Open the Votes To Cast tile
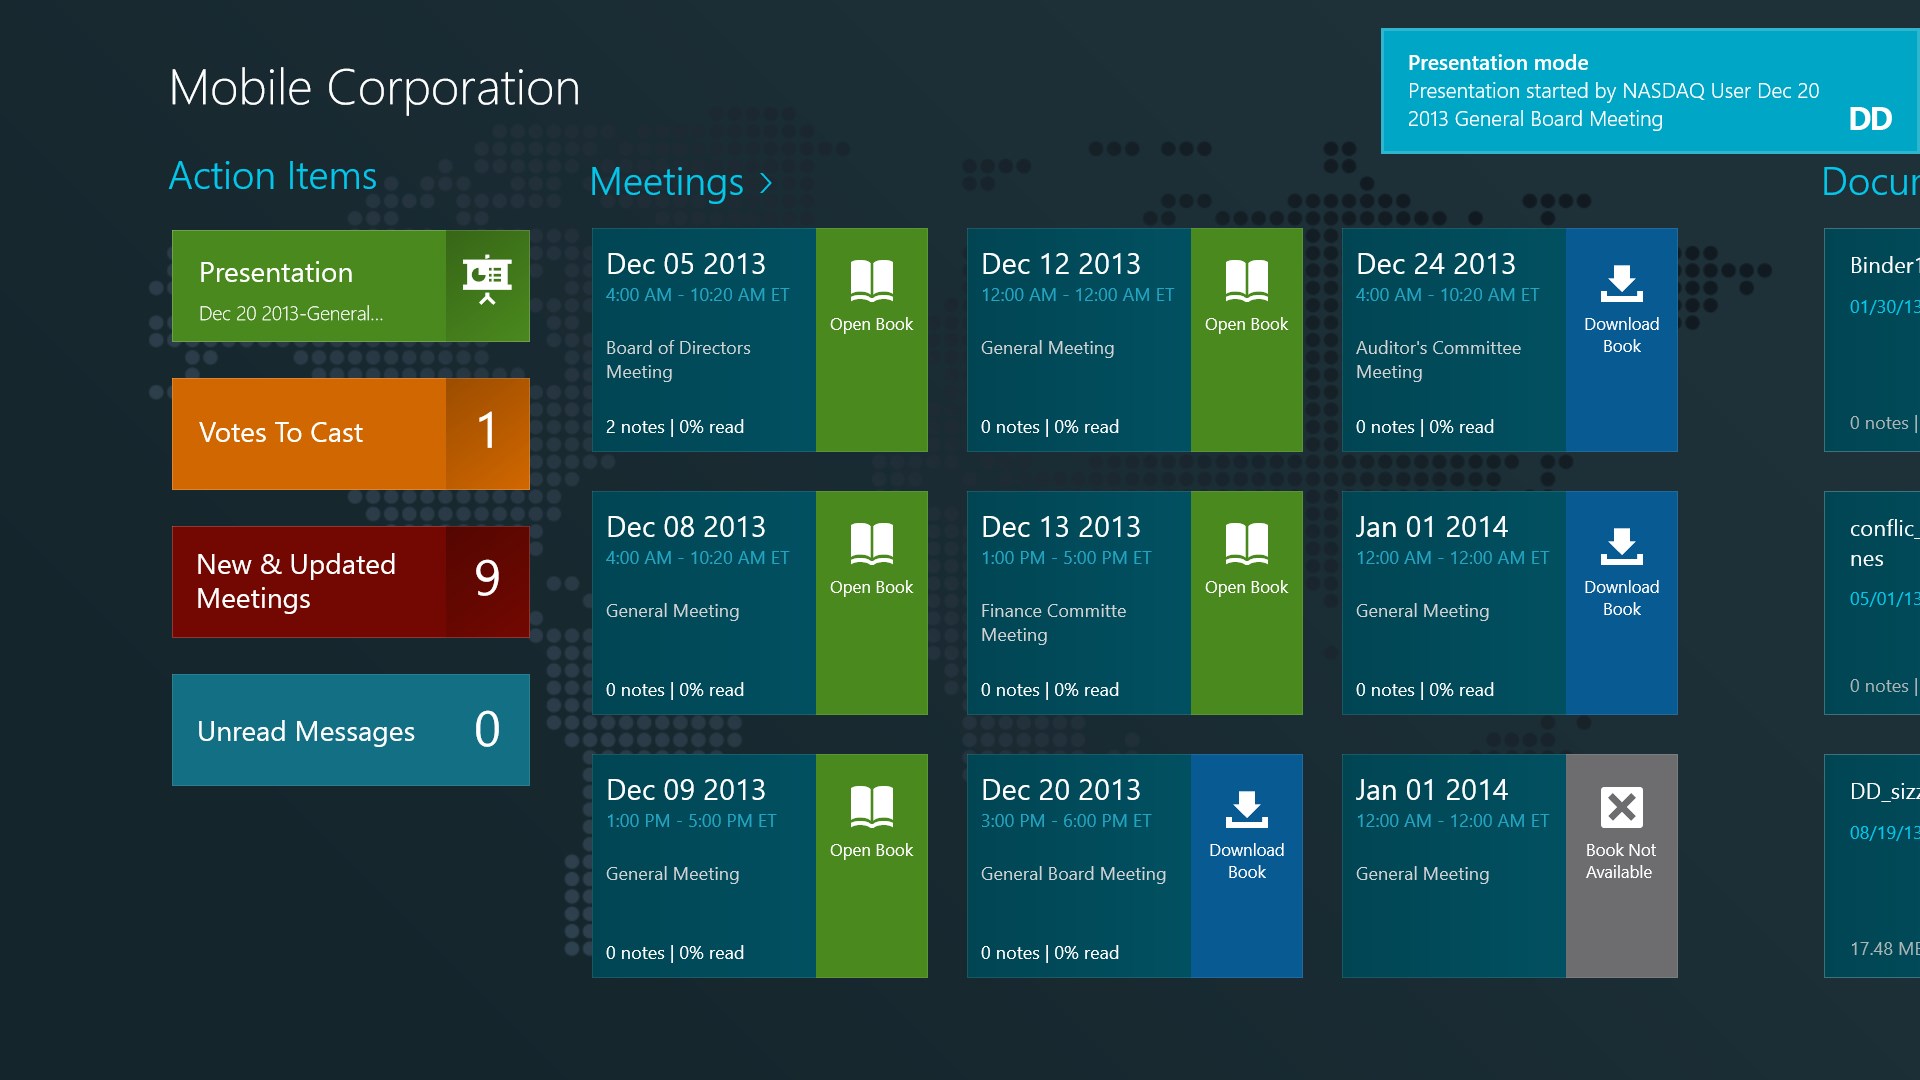 [350, 433]
